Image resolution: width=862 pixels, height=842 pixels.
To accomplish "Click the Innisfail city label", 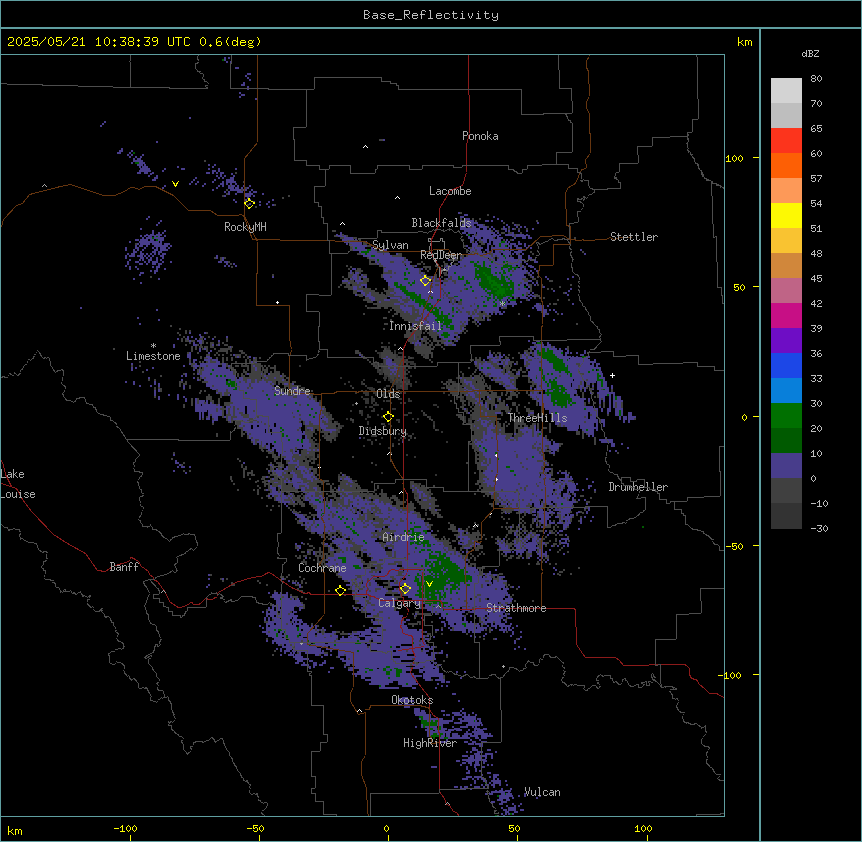I will [415, 326].
